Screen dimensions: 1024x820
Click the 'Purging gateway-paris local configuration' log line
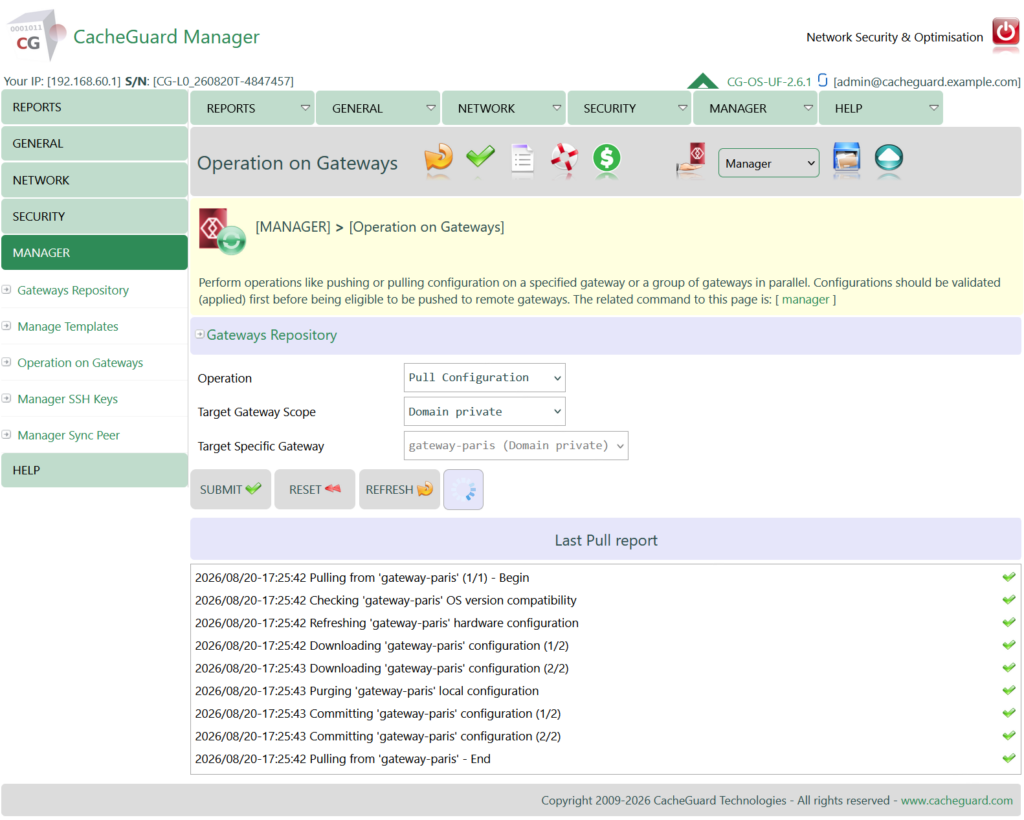pyautogui.click(x=367, y=691)
